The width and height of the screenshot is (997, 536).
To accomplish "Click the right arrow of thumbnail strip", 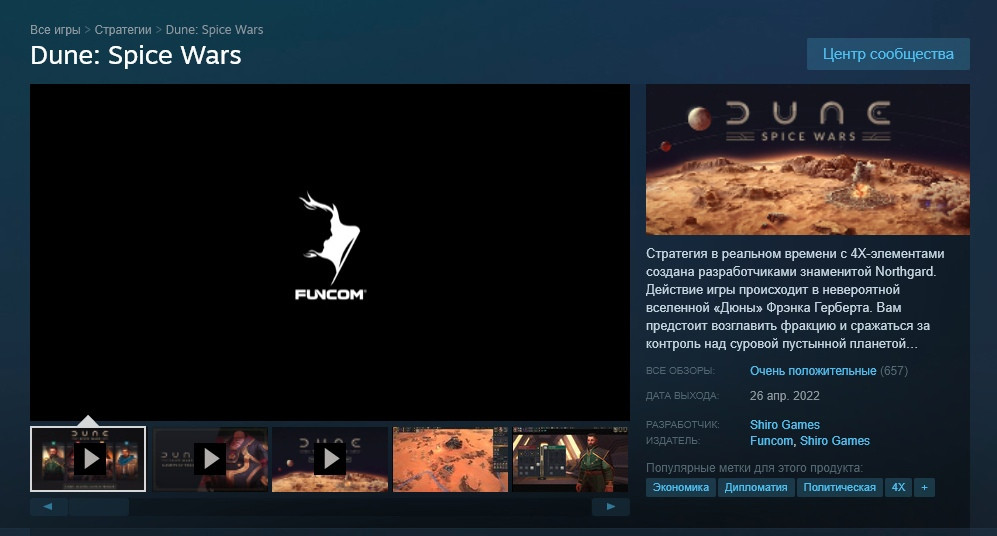I will coord(610,507).
